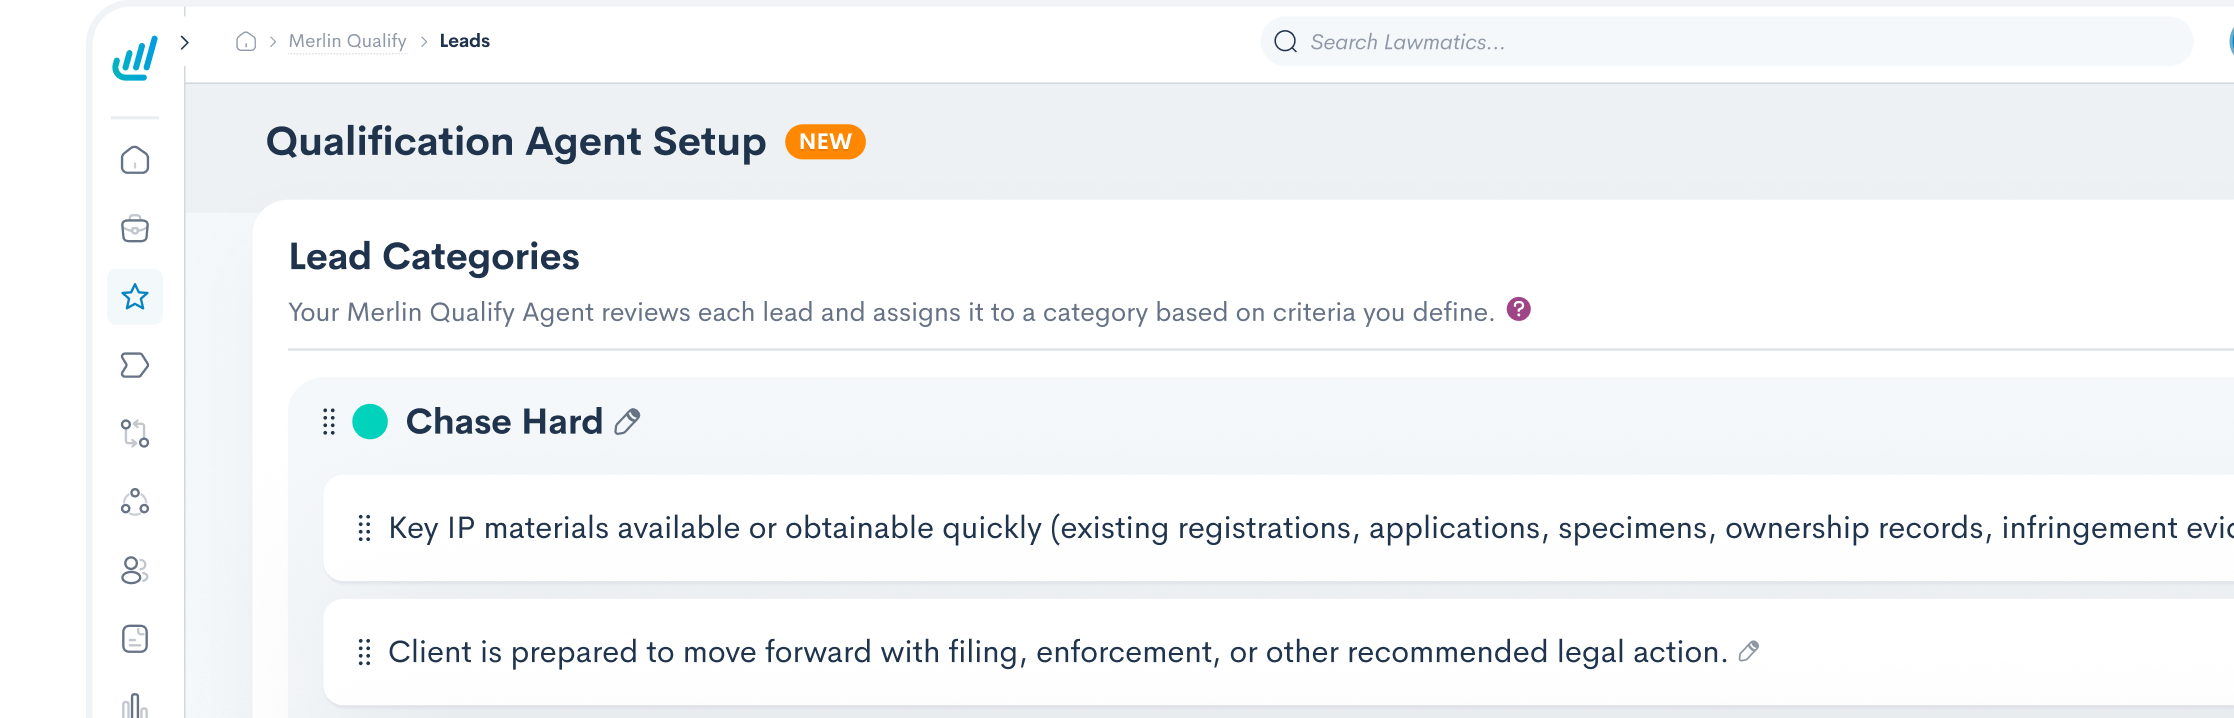Open the Matters briefcase sidebar icon
Viewport: 2234px width, 718px height.
tap(135, 229)
